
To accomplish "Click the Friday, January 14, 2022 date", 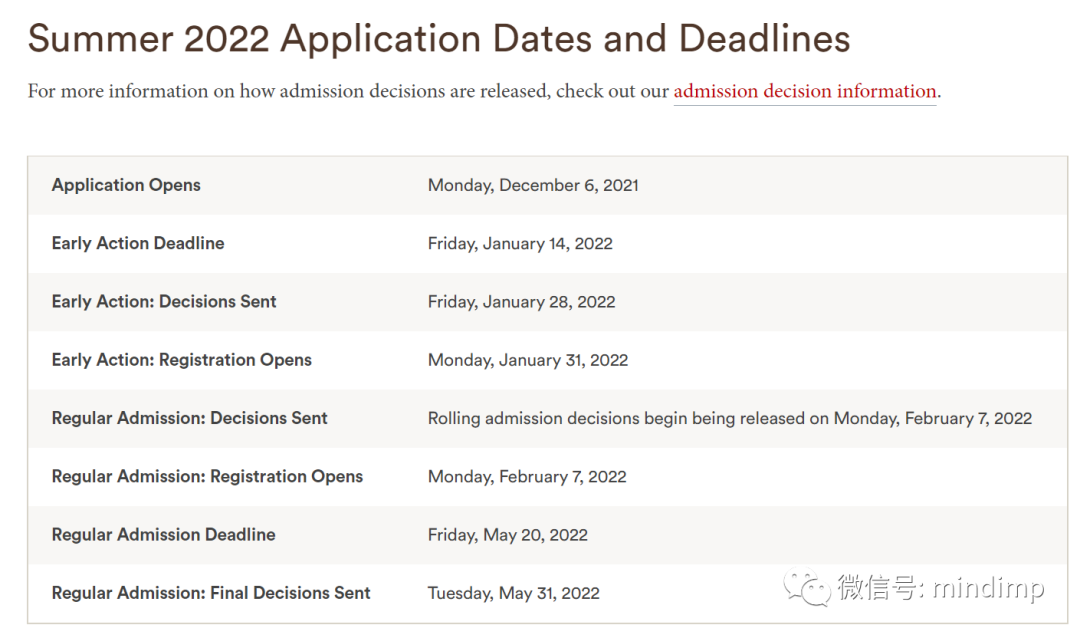I will click(520, 243).
